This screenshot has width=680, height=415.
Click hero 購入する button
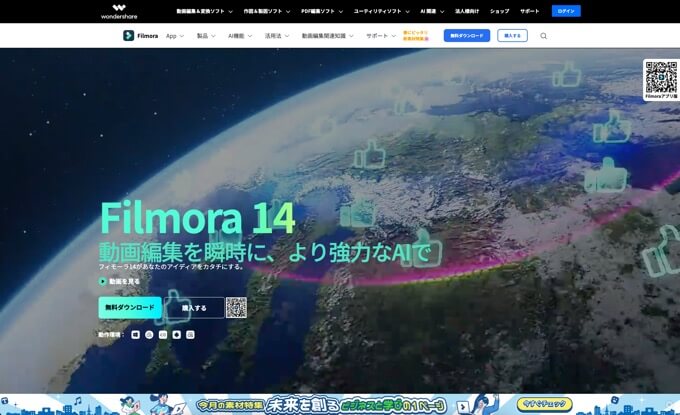[x=194, y=308]
